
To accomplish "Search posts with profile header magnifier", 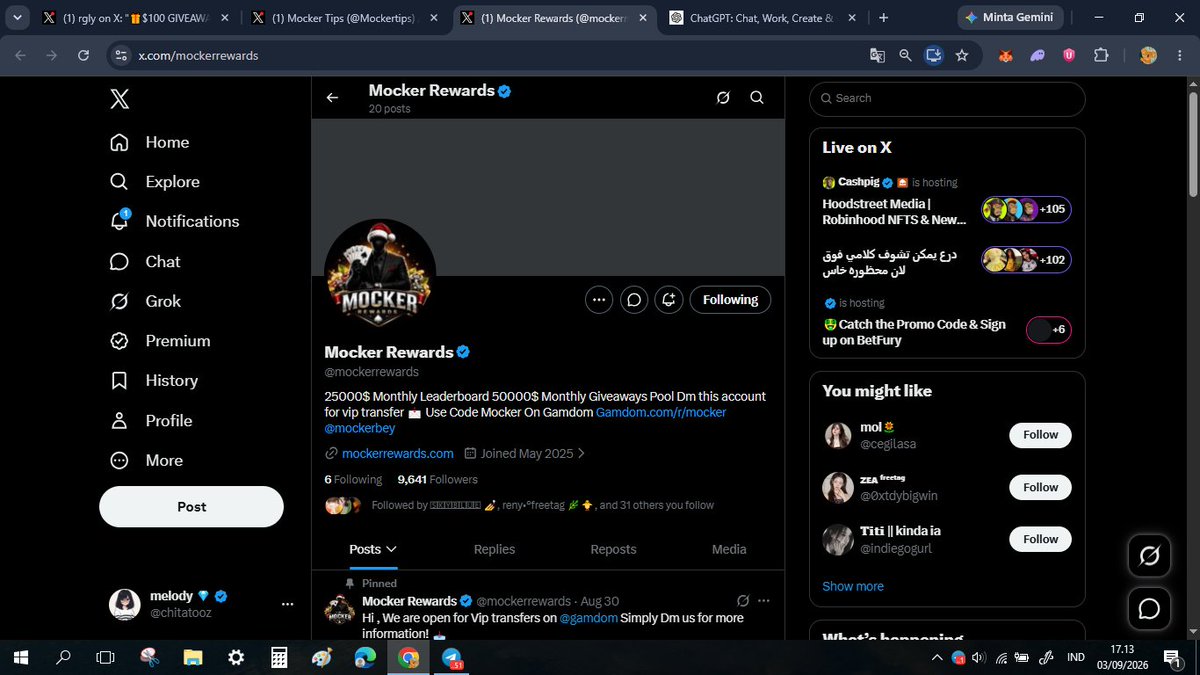I will (x=757, y=98).
